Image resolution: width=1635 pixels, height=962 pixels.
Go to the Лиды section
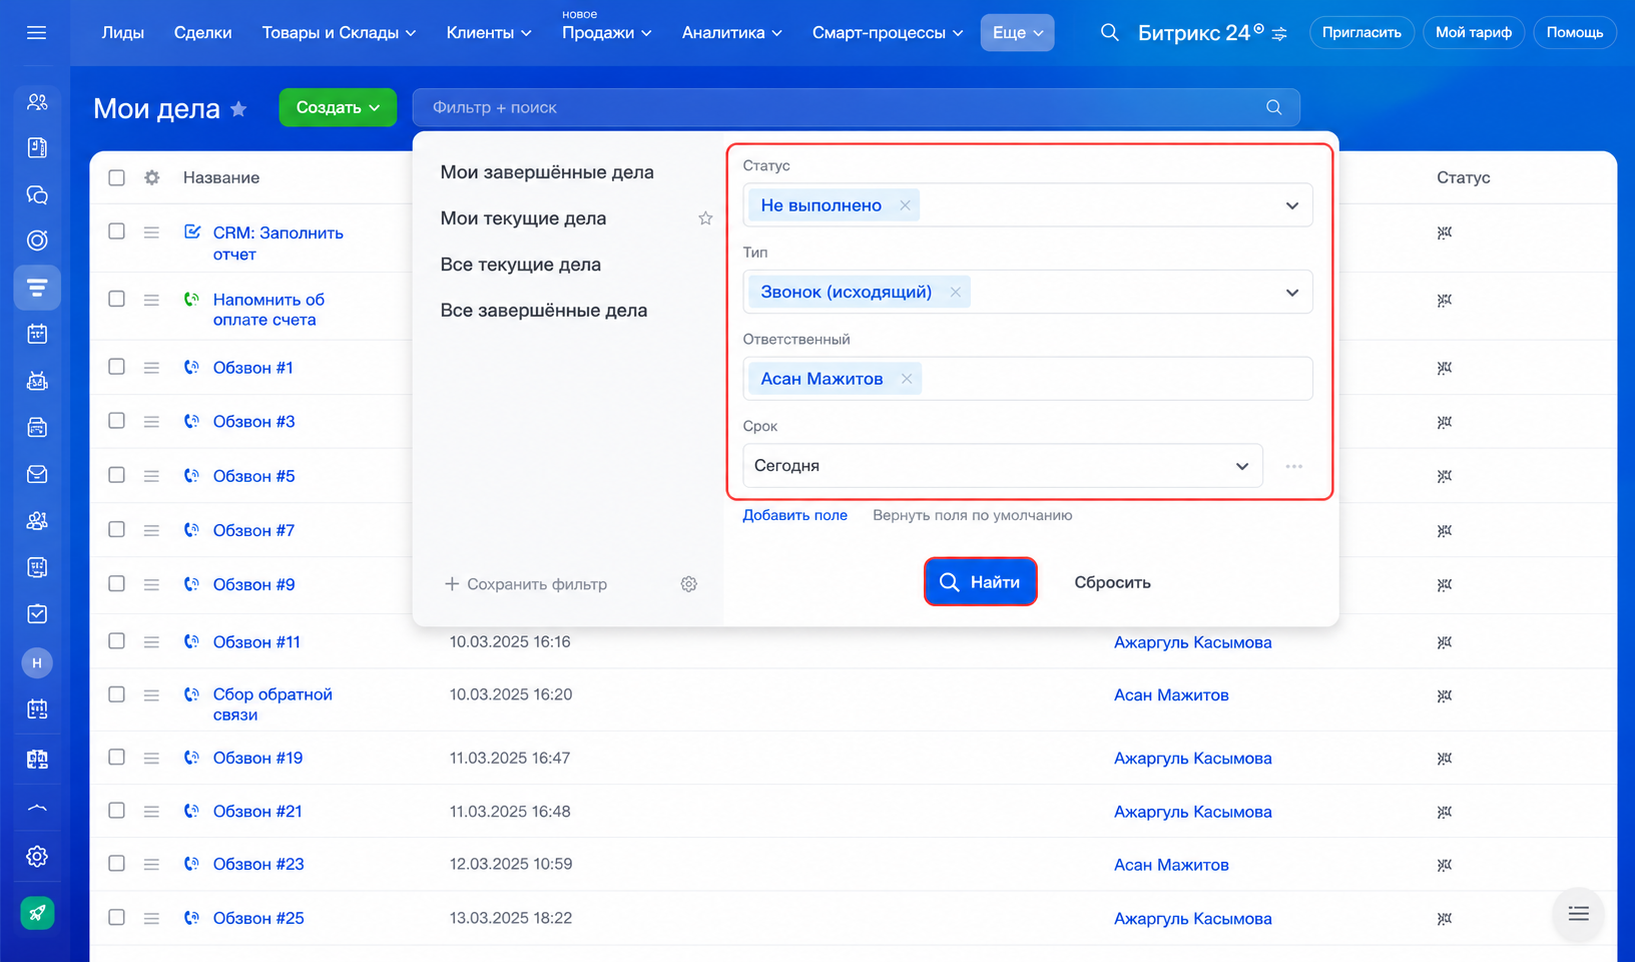123,33
